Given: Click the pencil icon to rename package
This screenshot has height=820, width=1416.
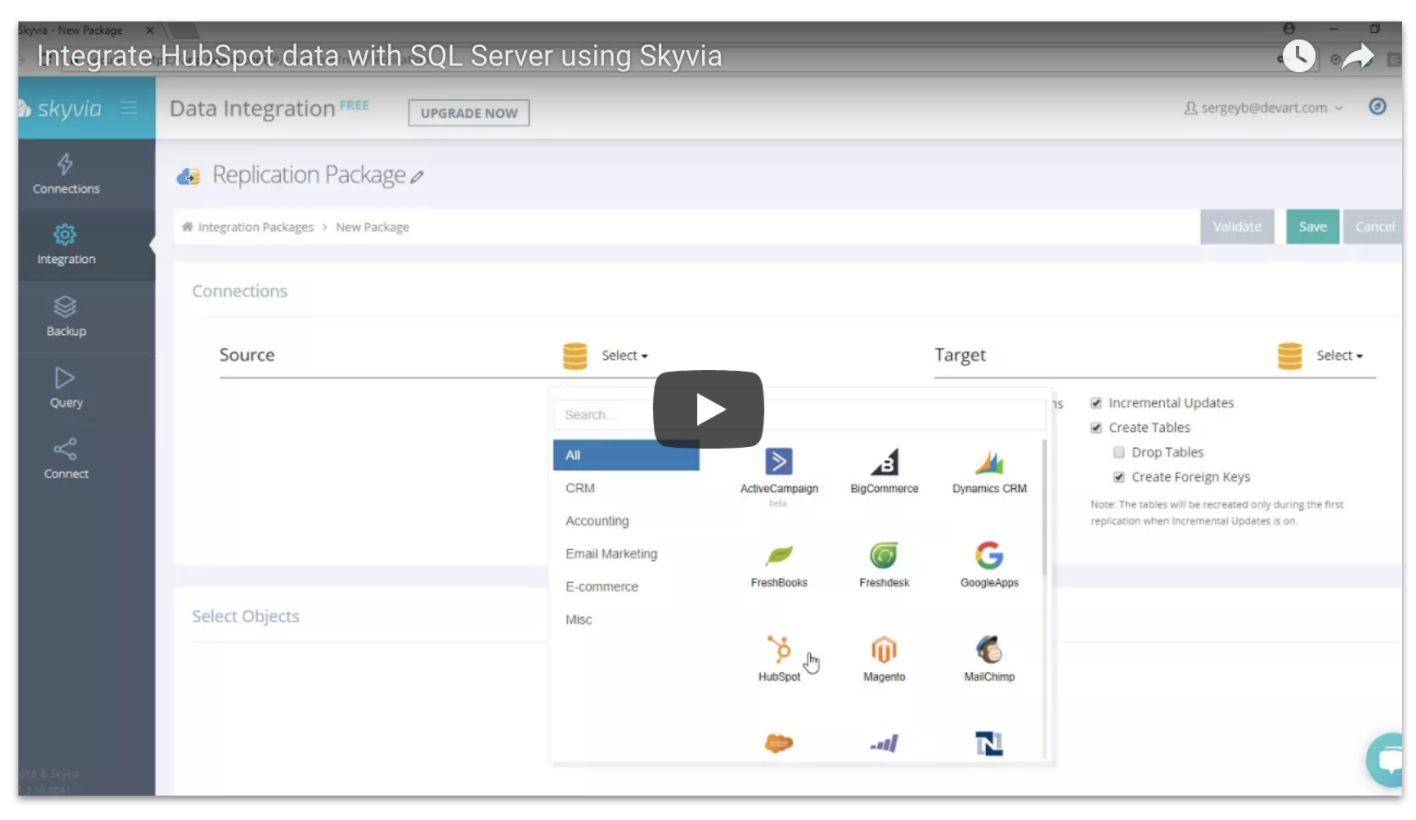Looking at the screenshot, I should (x=417, y=177).
